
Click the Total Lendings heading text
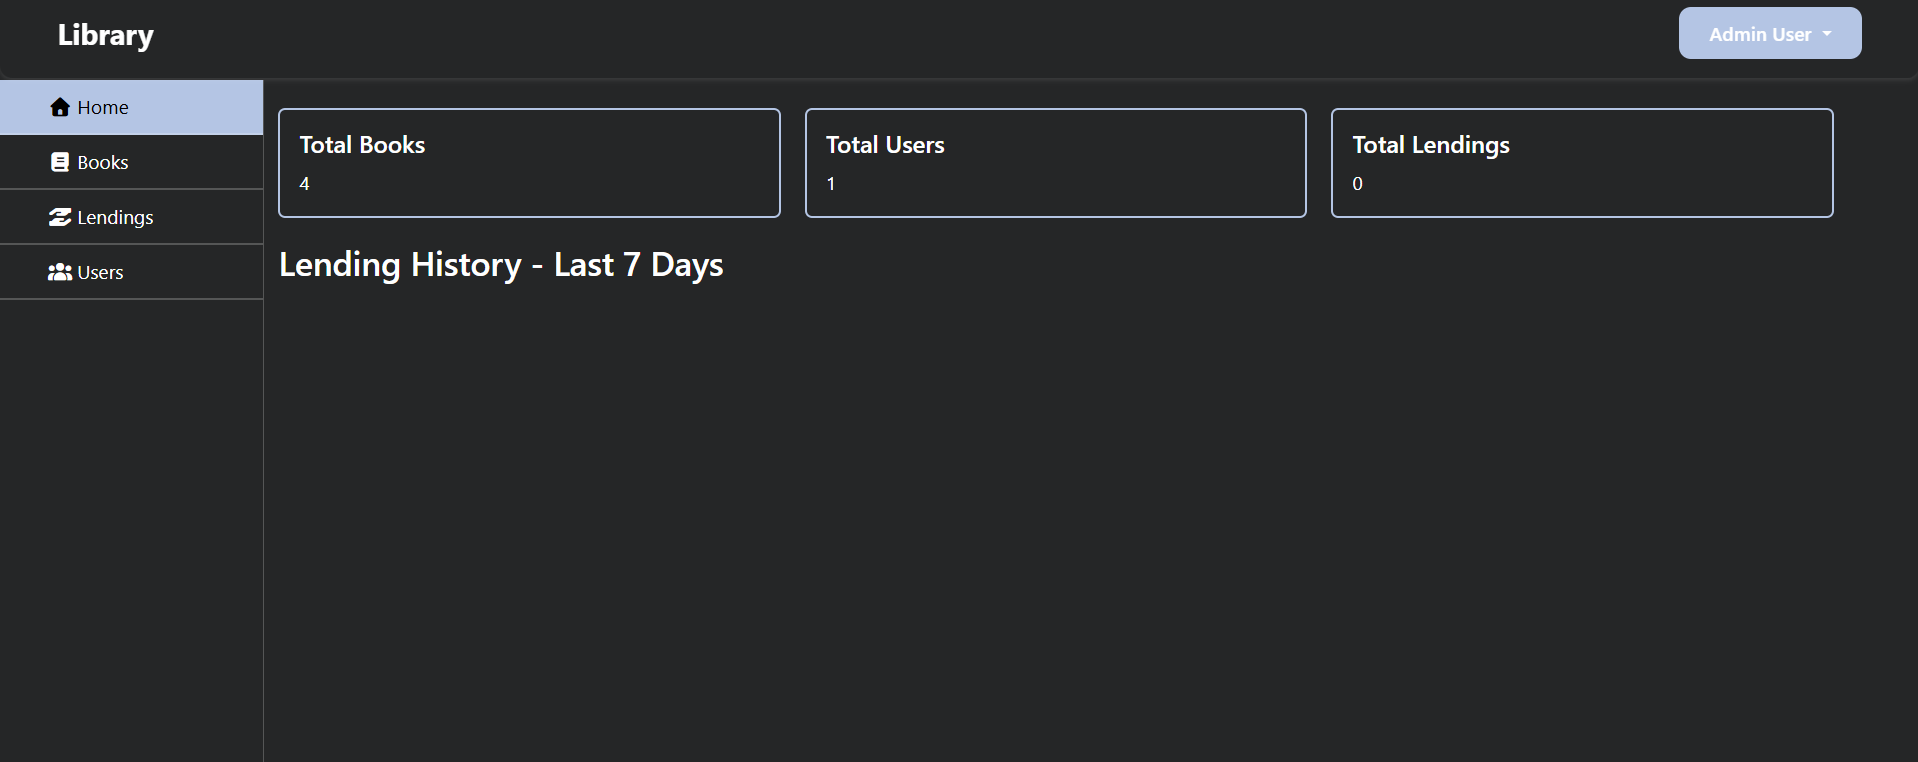[1431, 145]
